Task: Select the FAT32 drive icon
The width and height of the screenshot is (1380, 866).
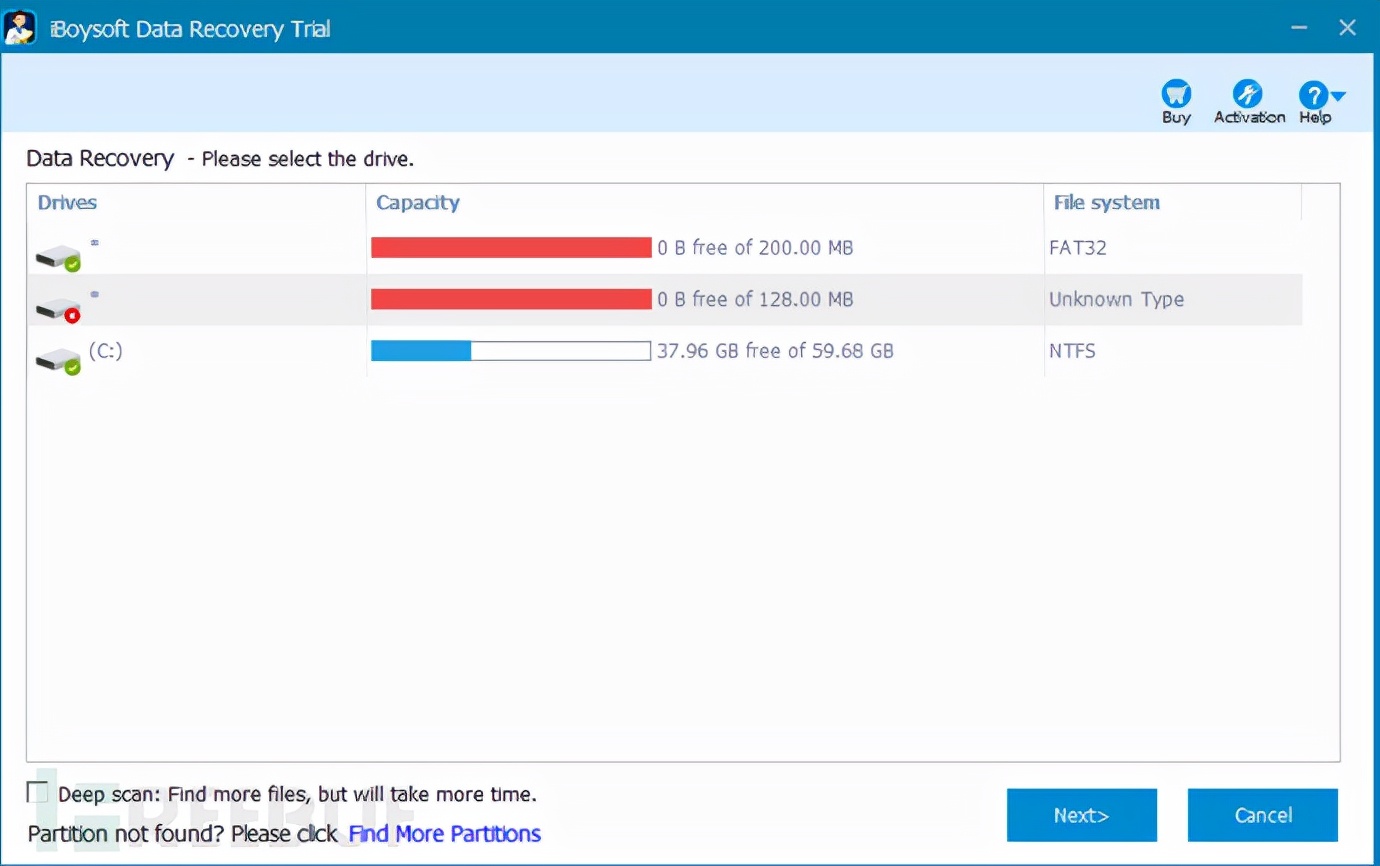Action: tap(58, 257)
